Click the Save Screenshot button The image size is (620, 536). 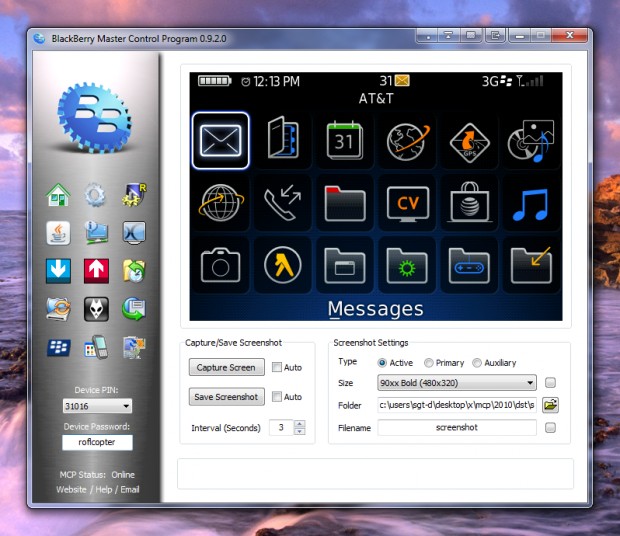(227, 396)
